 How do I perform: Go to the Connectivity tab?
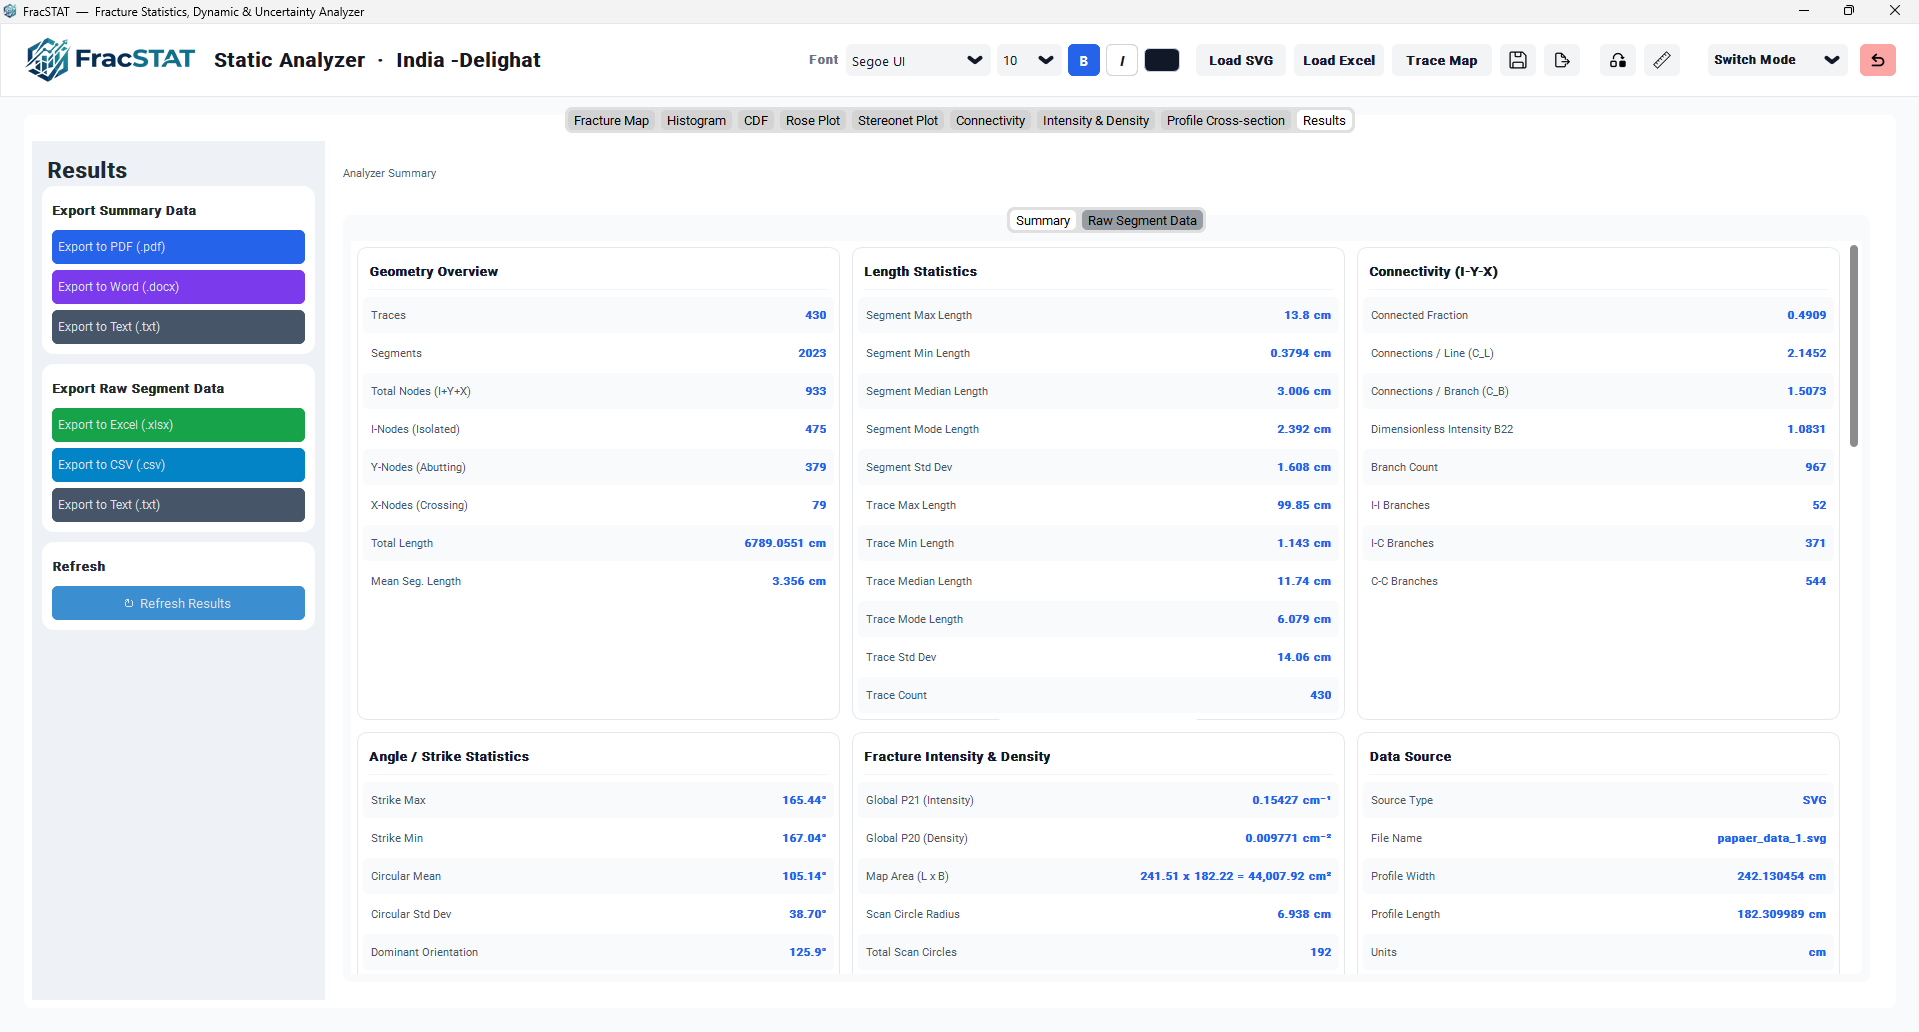(990, 121)
